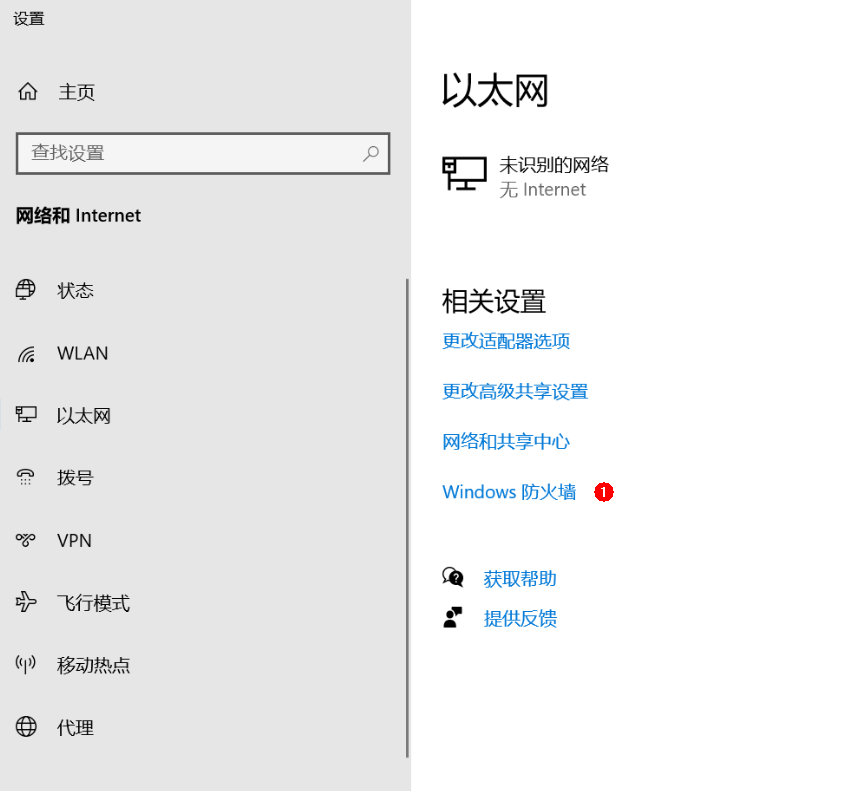The width and height of the screenshot is (867, 791).
Task: Click the 获取帮助 chat bubble icon
Action: click(x=453, y=578)
